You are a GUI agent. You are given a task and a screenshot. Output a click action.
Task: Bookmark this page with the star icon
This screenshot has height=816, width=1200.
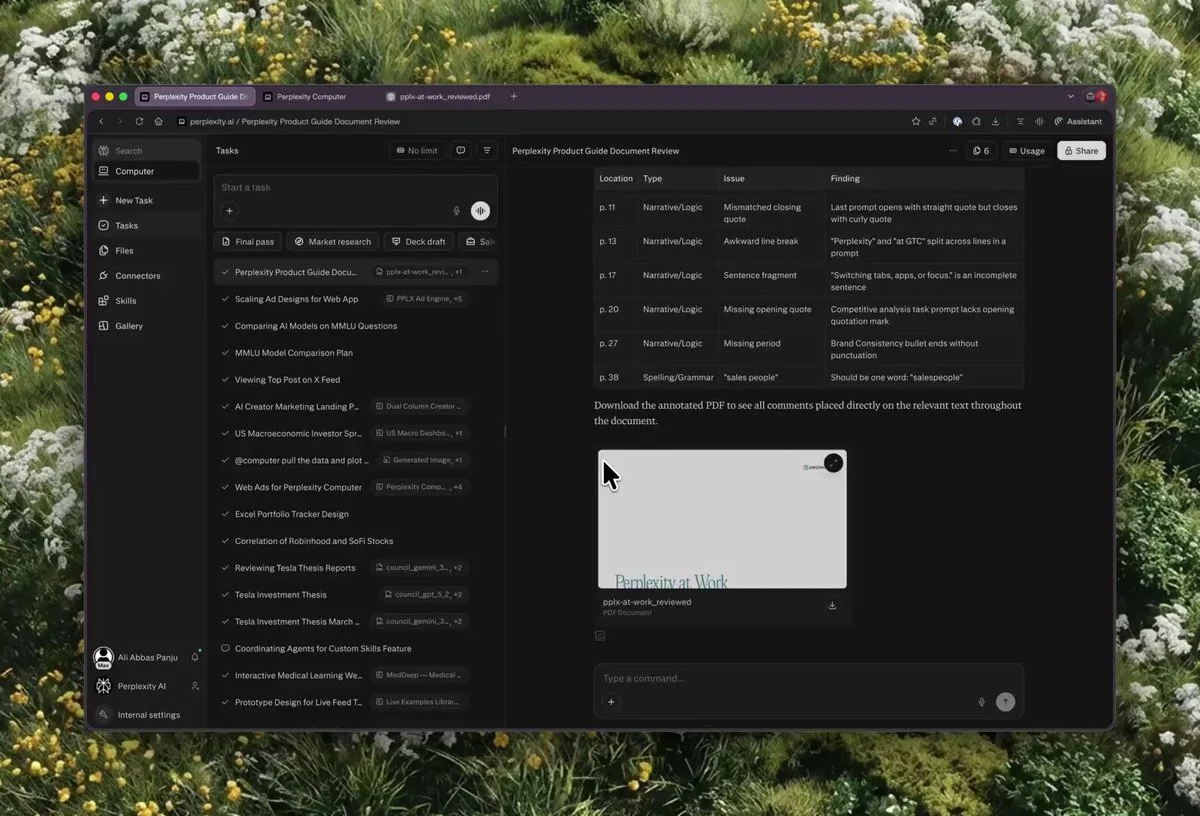[915, 122]
